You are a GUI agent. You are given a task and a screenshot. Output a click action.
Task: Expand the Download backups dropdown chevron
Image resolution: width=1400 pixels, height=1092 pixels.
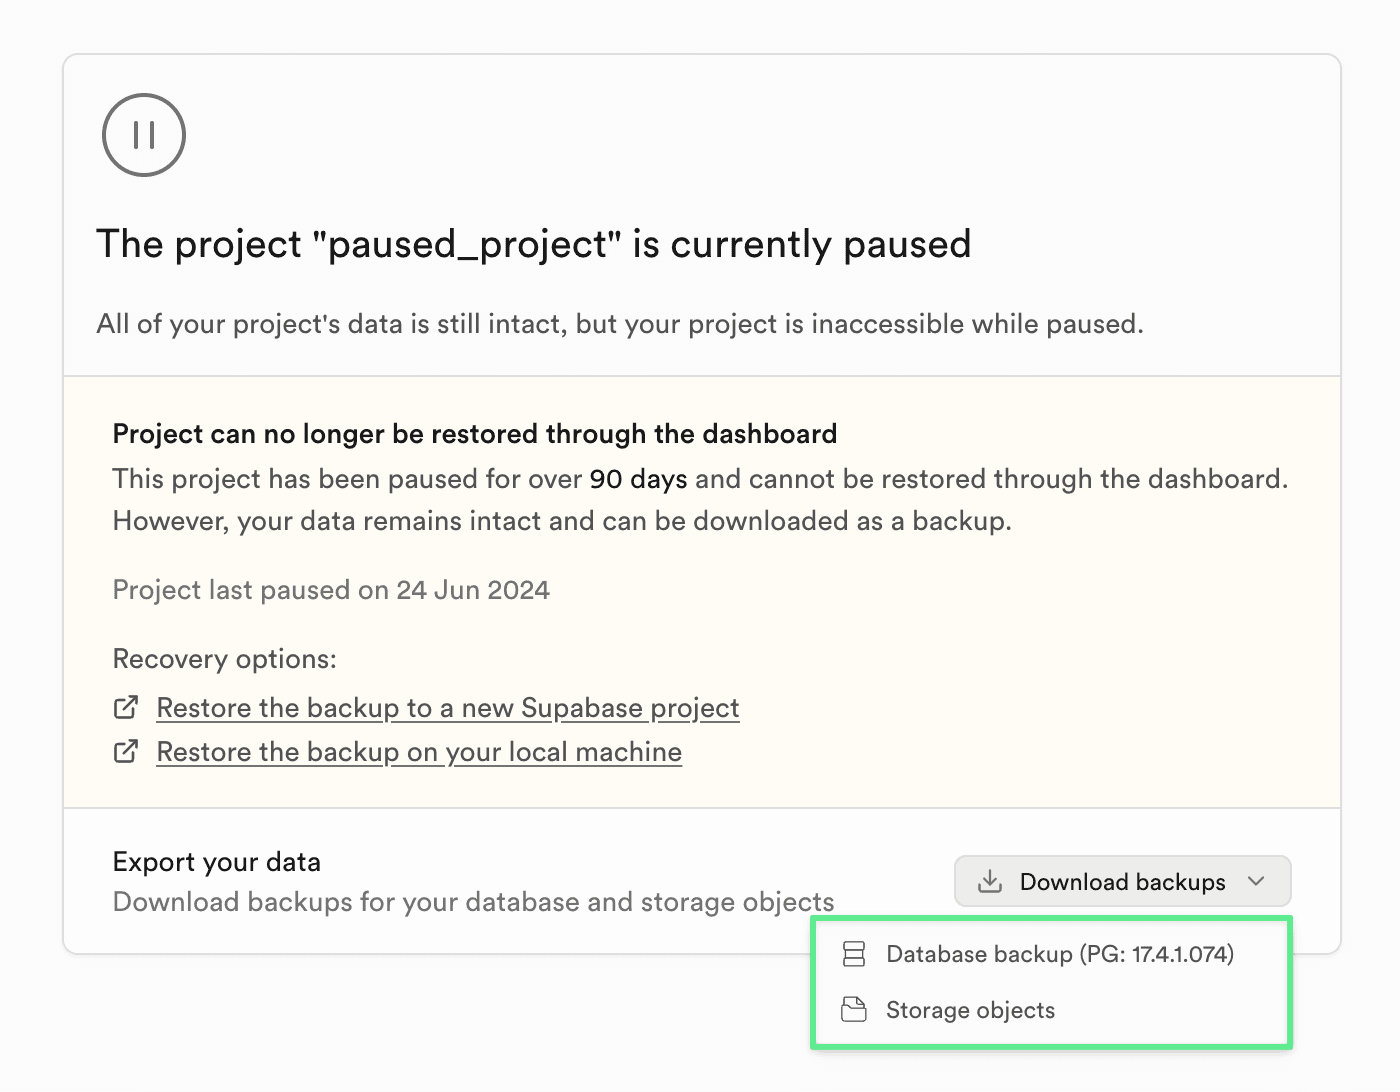[1257, 881]
